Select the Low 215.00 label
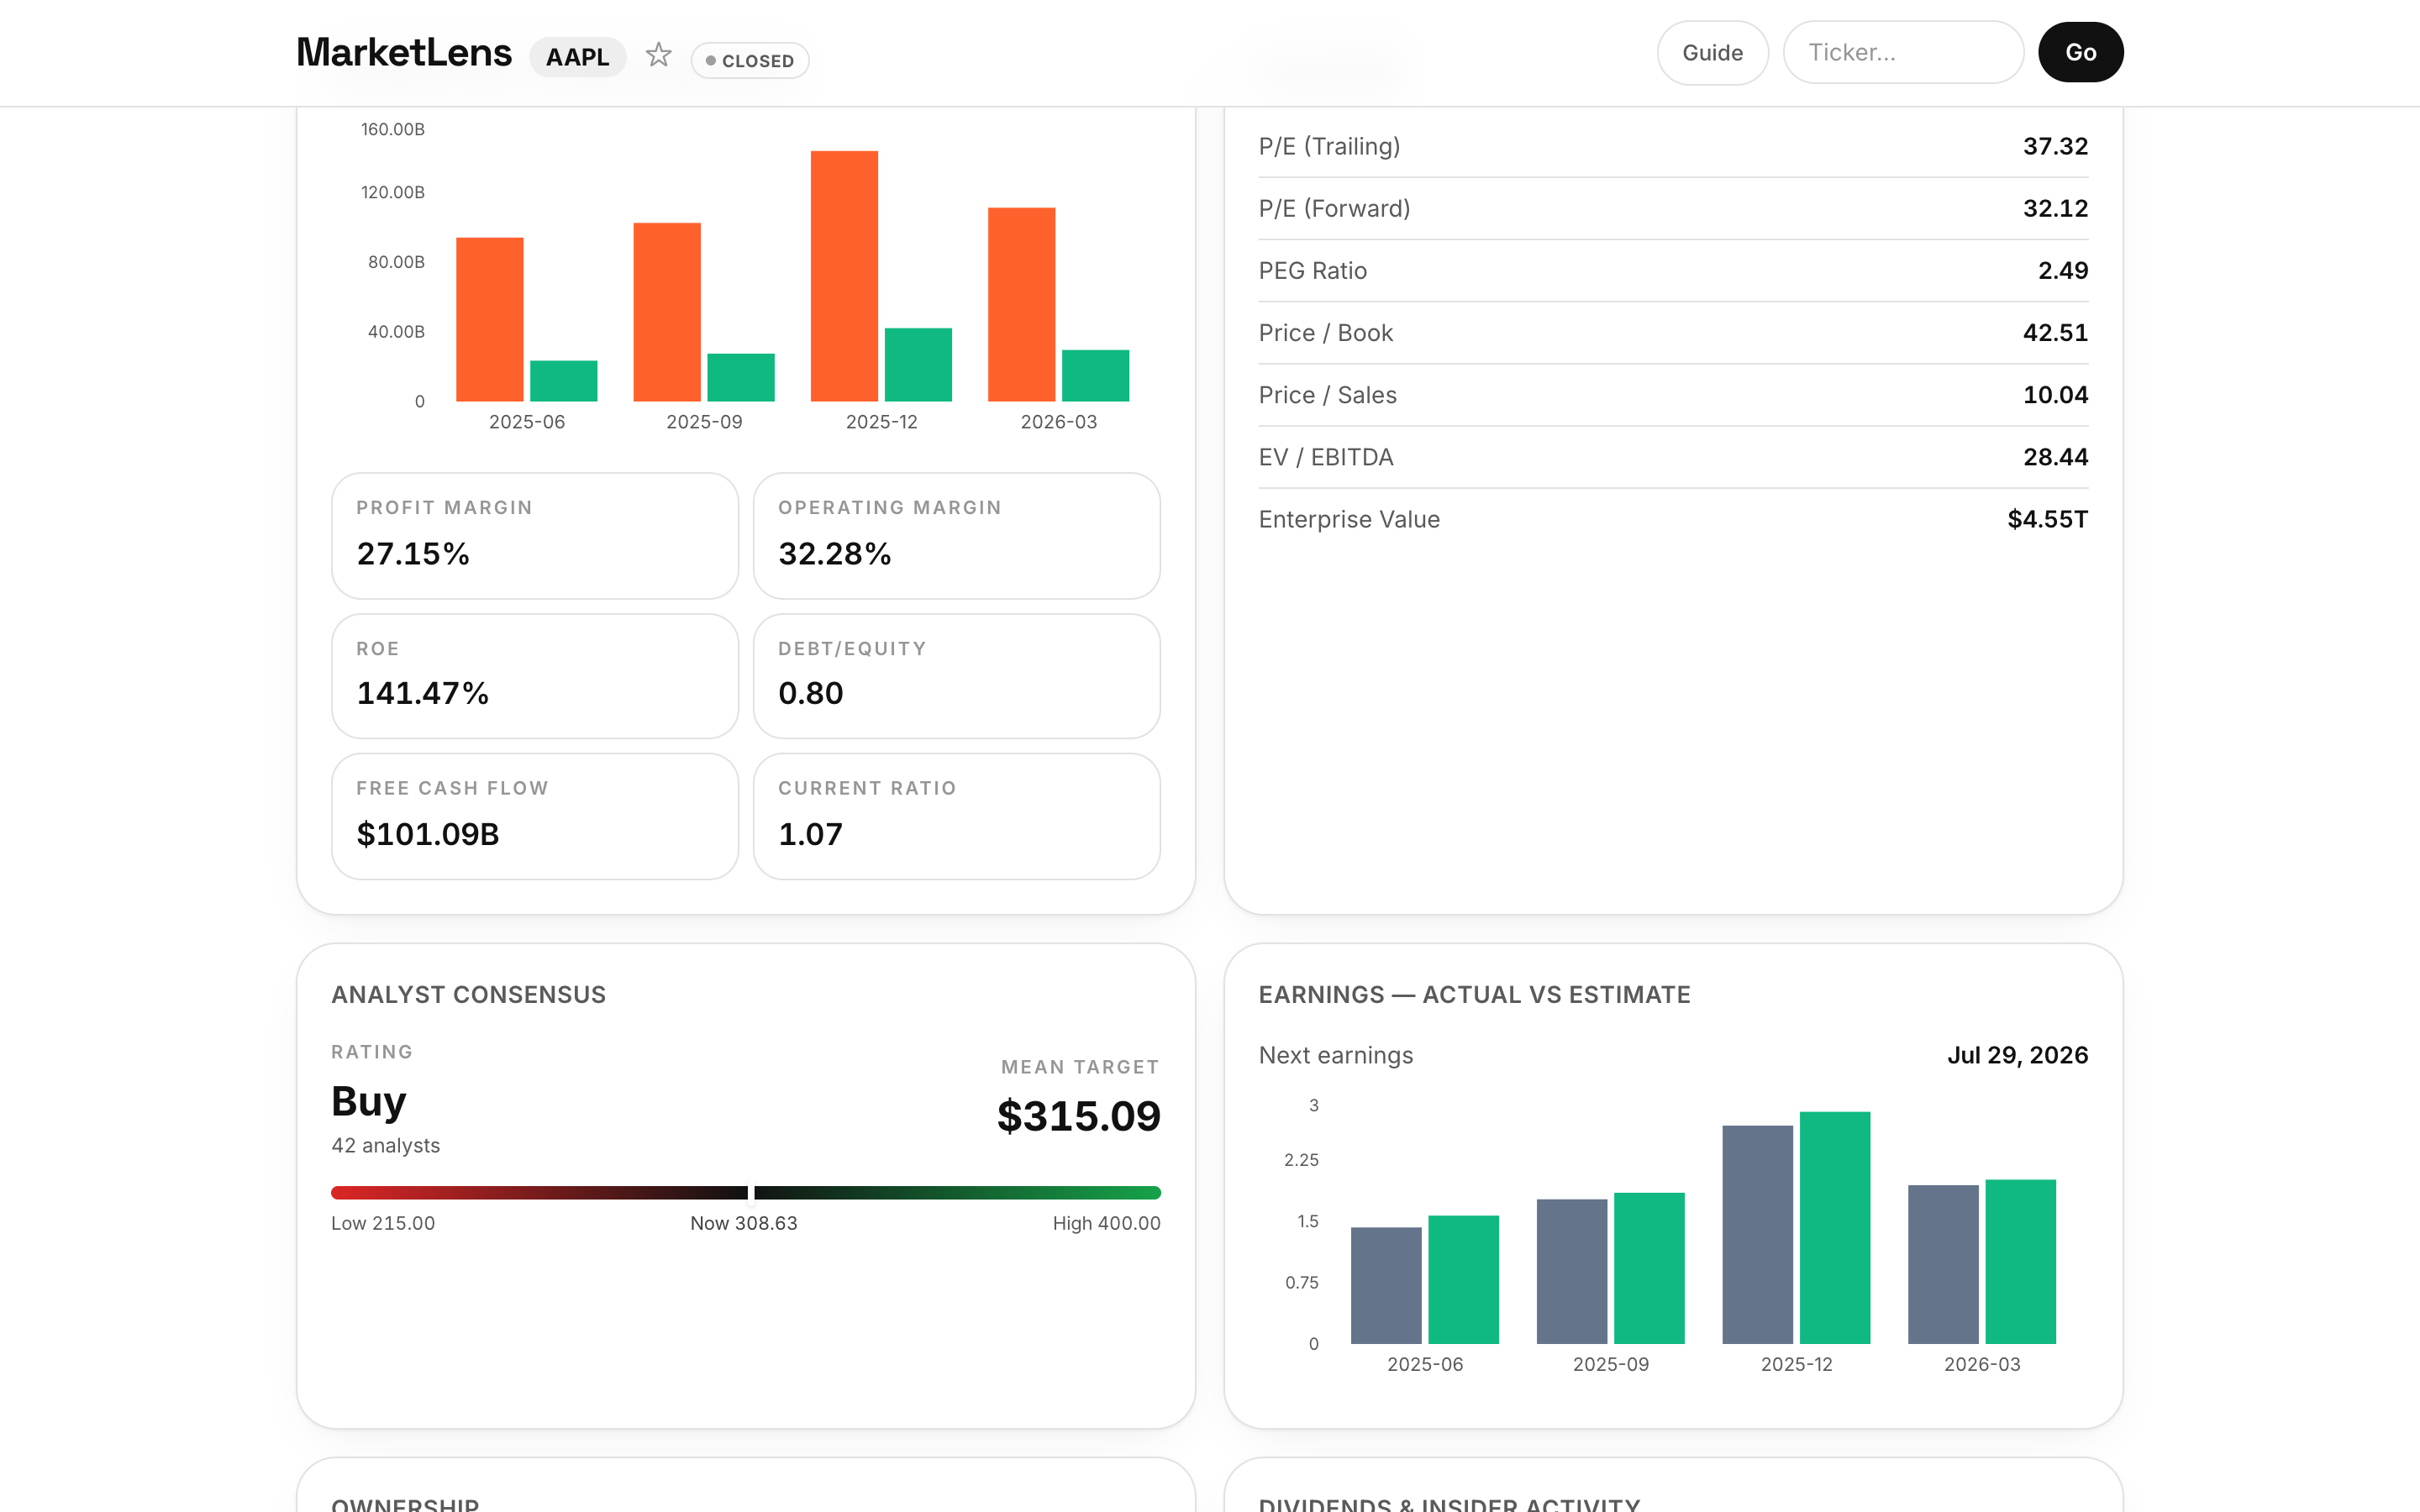 pyautogui.click(x=383, y=1223)
